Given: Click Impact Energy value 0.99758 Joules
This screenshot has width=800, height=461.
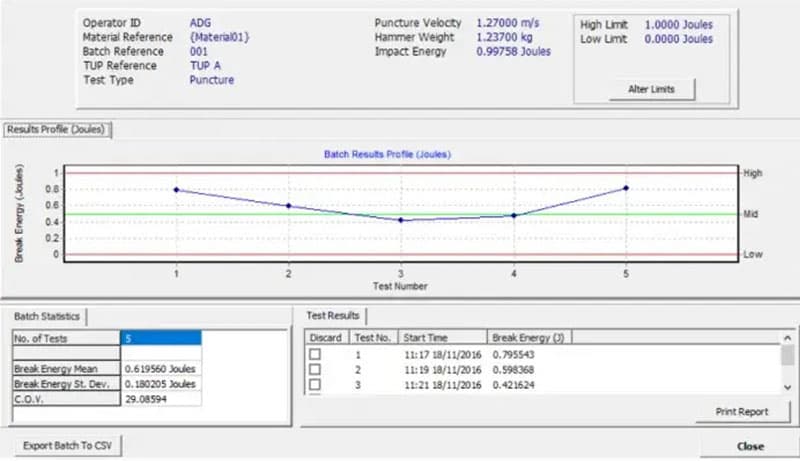Looking at the screenshot, I should click(x=513, y=52).
